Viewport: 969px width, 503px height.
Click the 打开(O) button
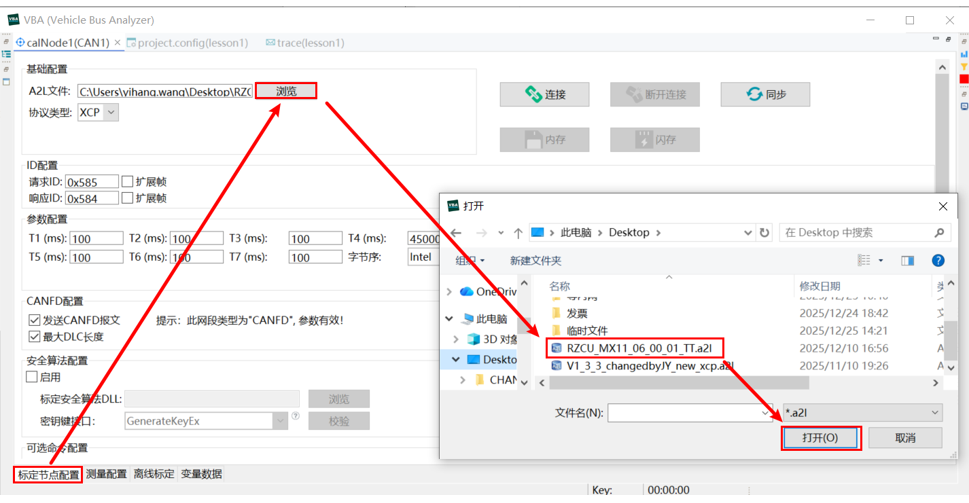pos(820,437)
